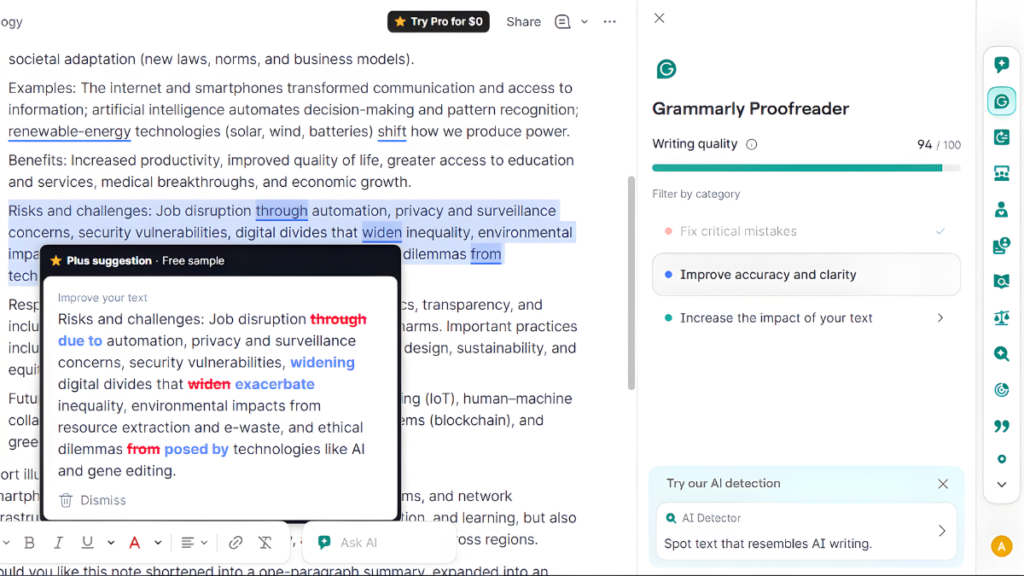Expand the comments dropdown chevron
Screen dimensions: 1024x576
[584, 22]
